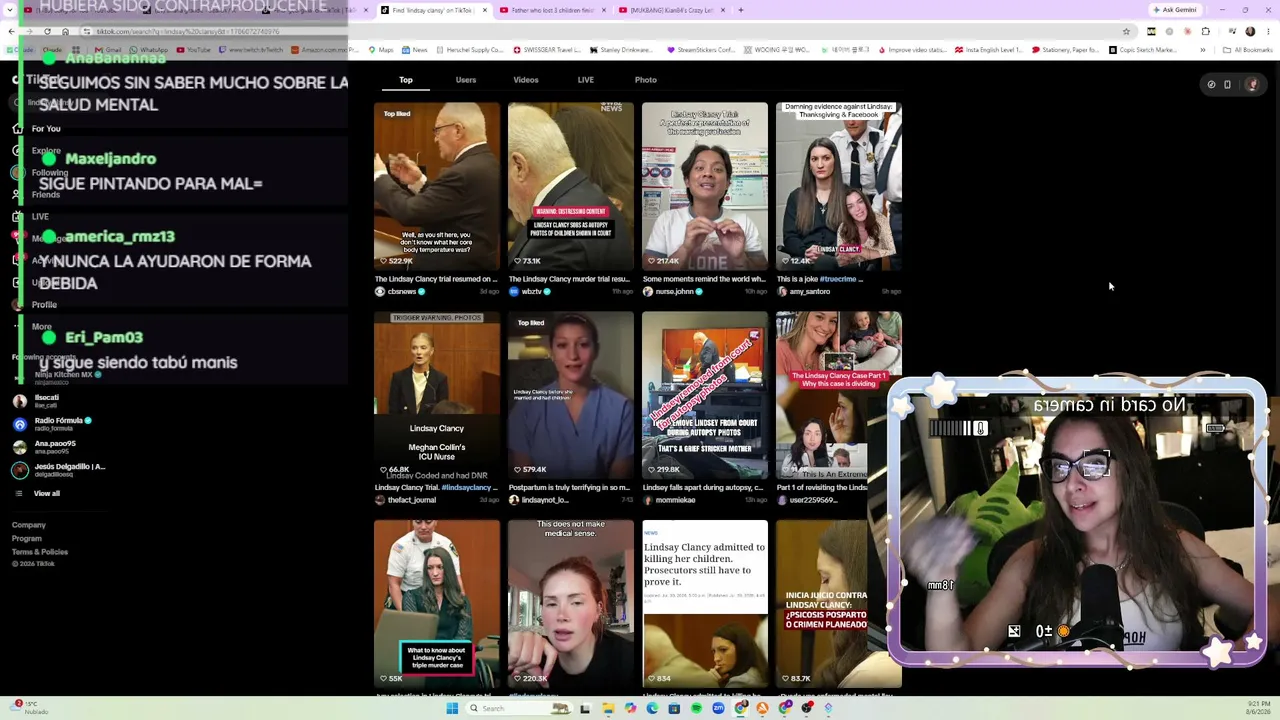Screen dimensions: 1280x720
Task: Open the LIVE section in TikTok sidebar
Action: [x=40, y=216]
